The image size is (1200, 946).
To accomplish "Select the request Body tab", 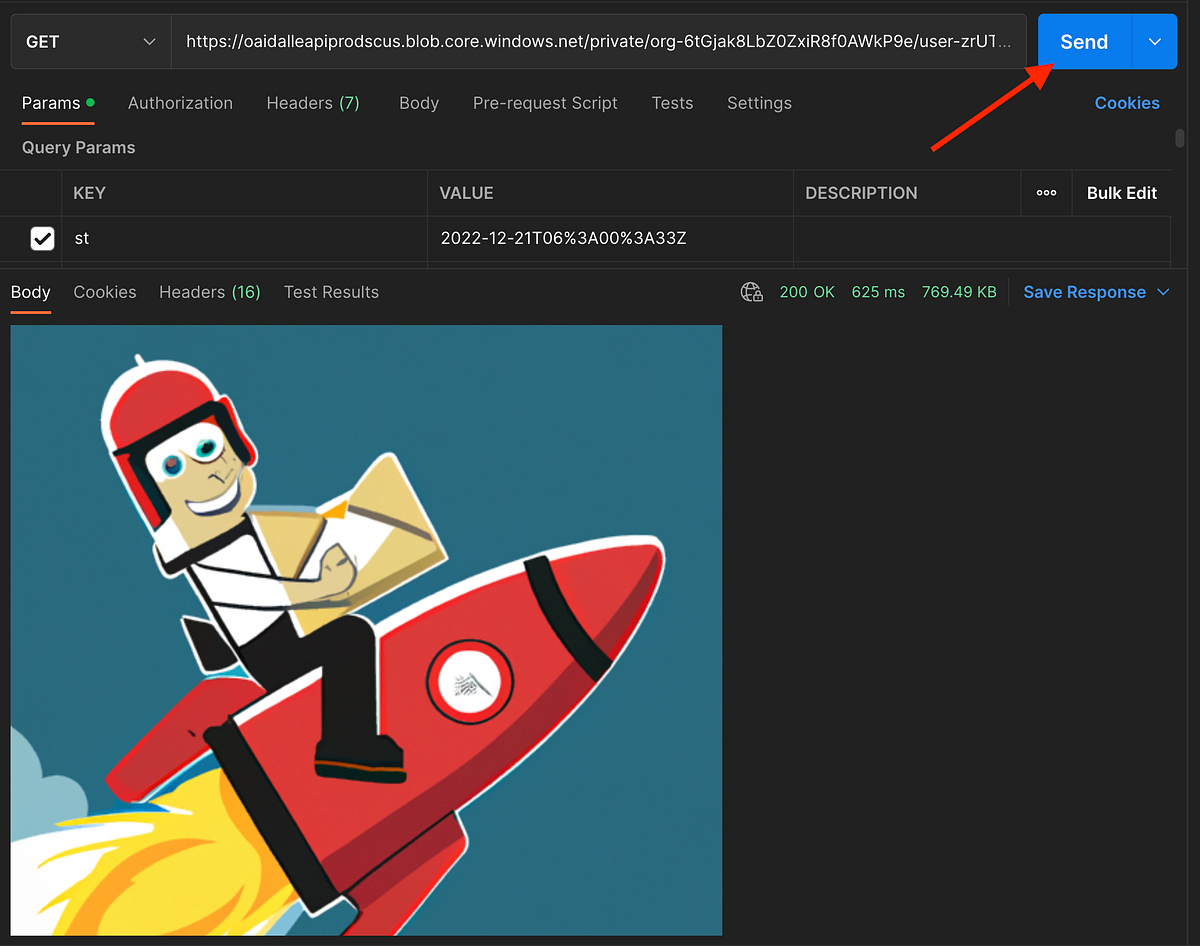I will click(x=418, y=103).
